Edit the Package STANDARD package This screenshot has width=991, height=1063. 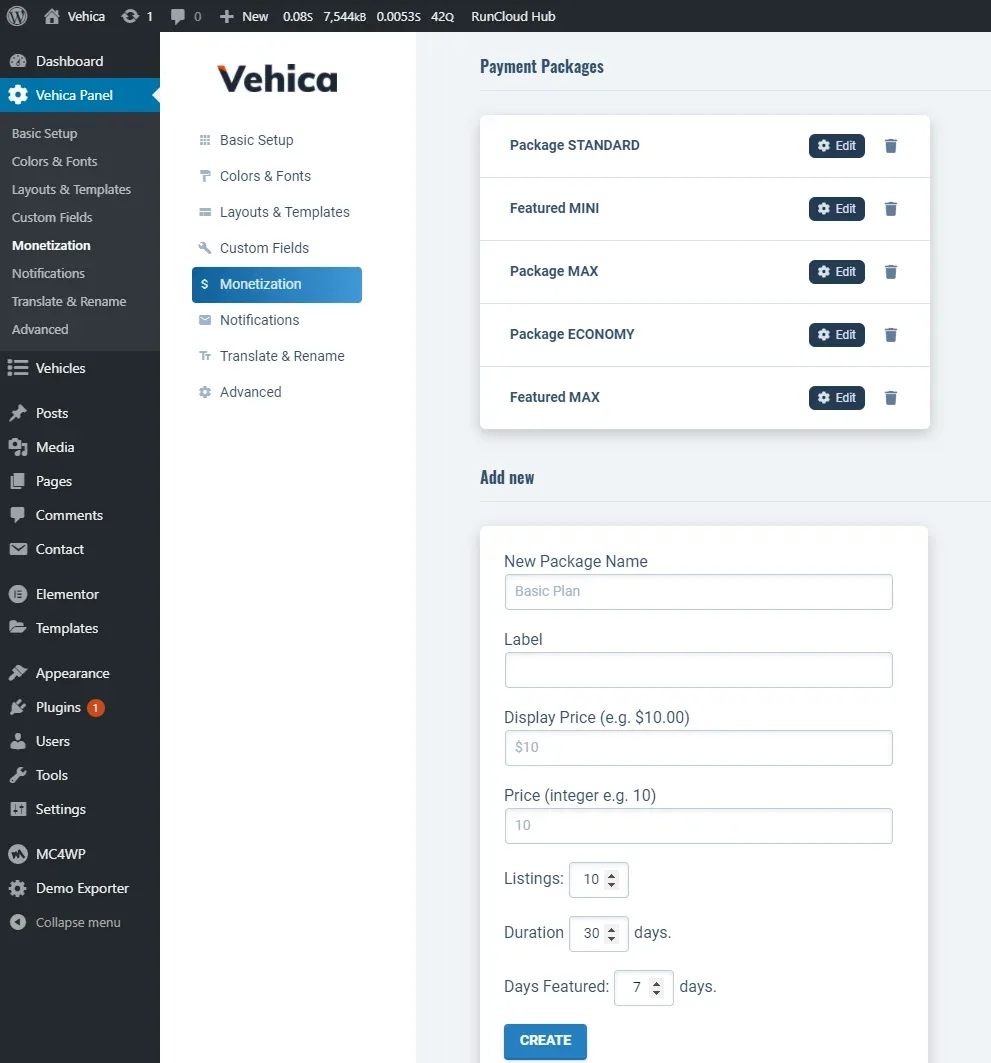tap(836, 146)
